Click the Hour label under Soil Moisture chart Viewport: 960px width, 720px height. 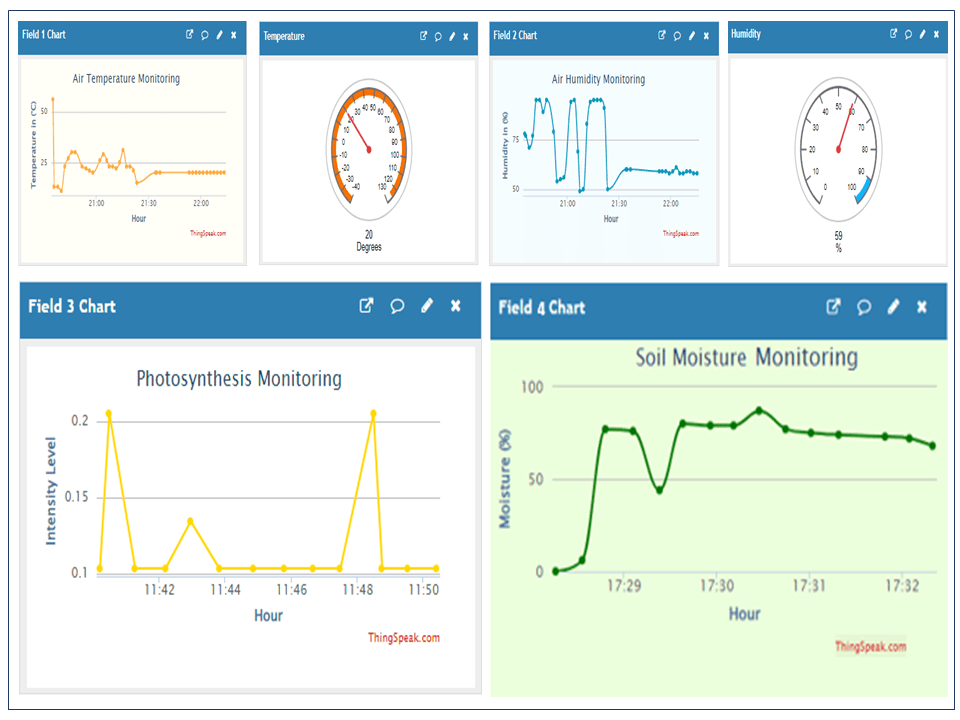(x=744, y=614)
